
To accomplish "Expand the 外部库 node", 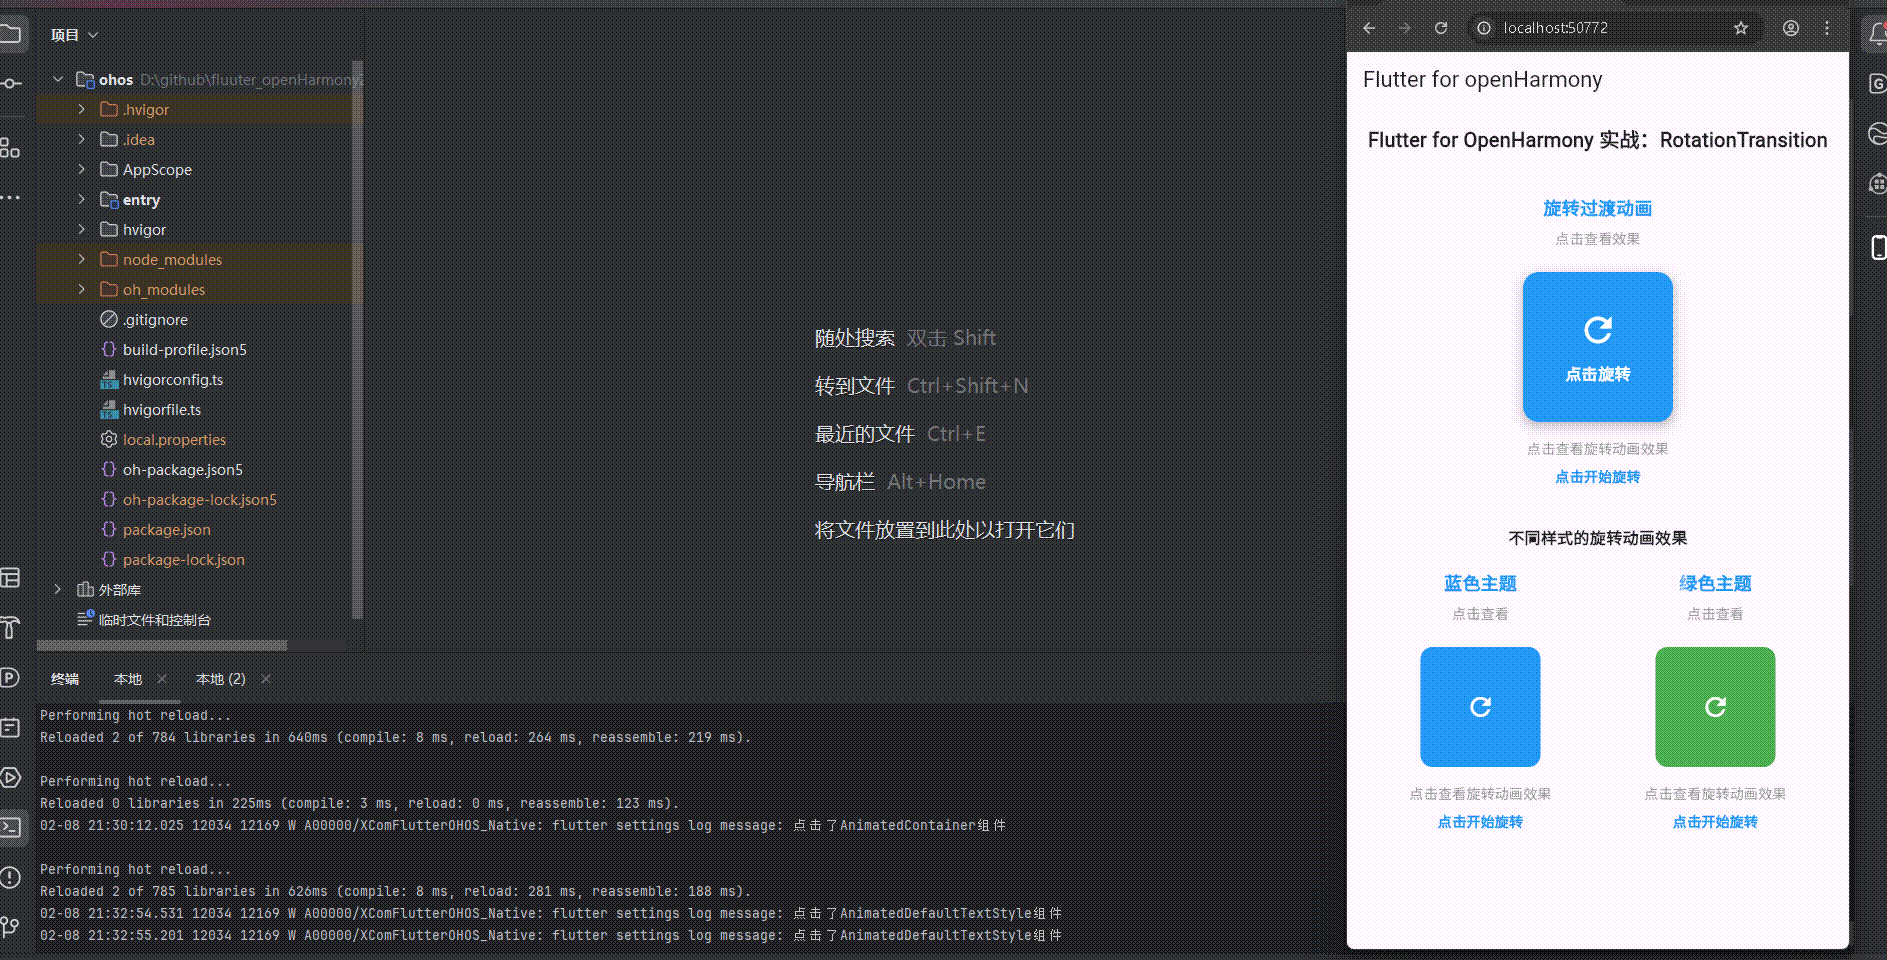I will tap(58, 589).
